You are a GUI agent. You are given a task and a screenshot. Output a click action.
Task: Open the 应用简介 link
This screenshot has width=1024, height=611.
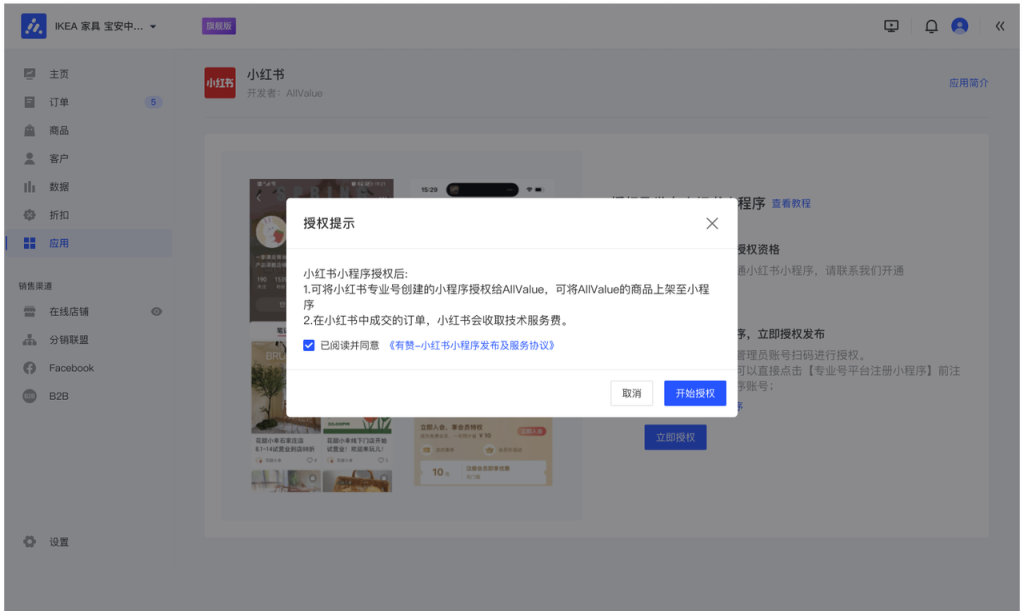tap(968, 83)
